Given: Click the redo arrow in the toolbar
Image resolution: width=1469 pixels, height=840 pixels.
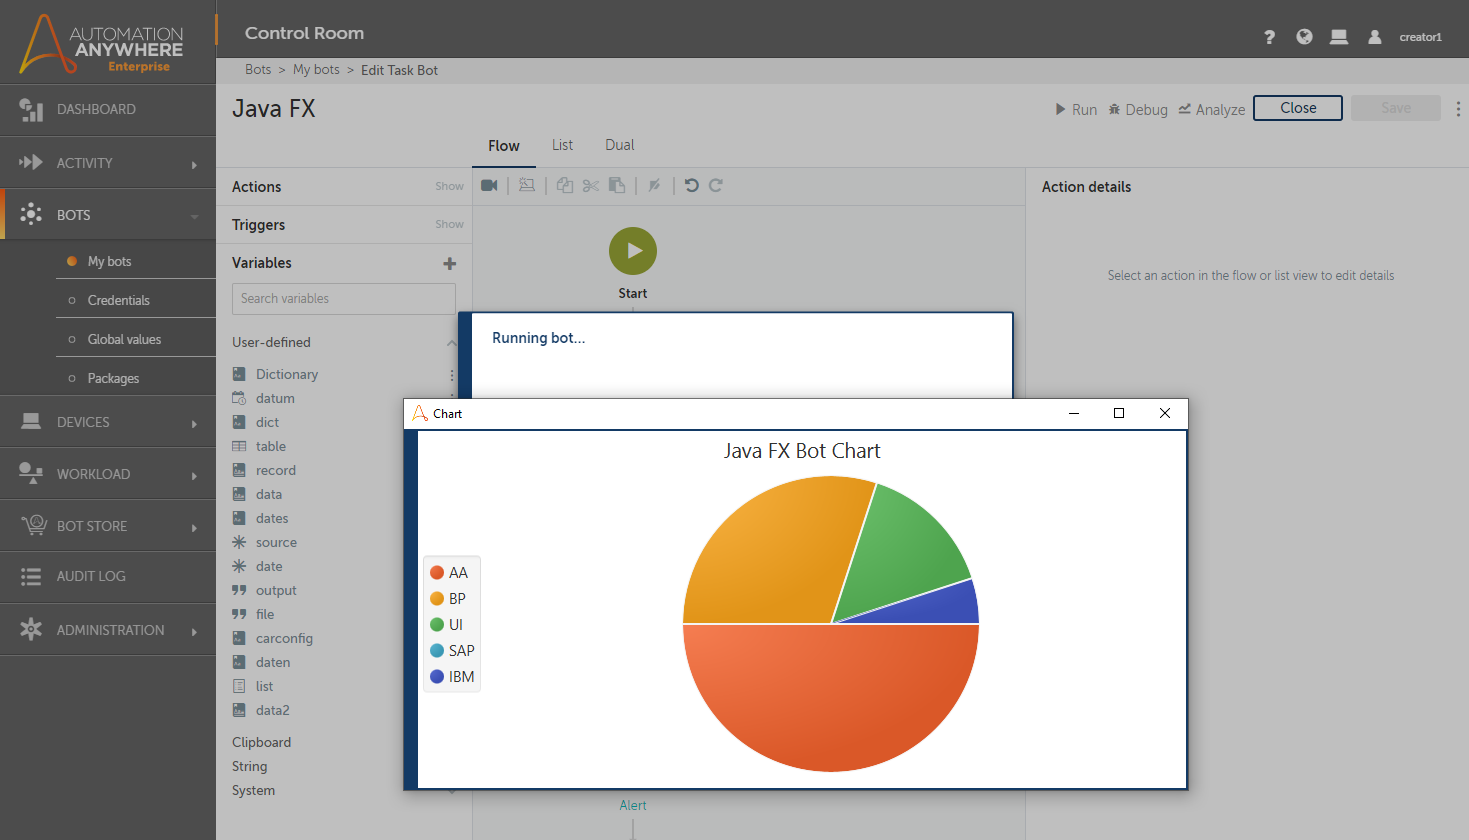Looking at the screenshot, I should 716,185.
